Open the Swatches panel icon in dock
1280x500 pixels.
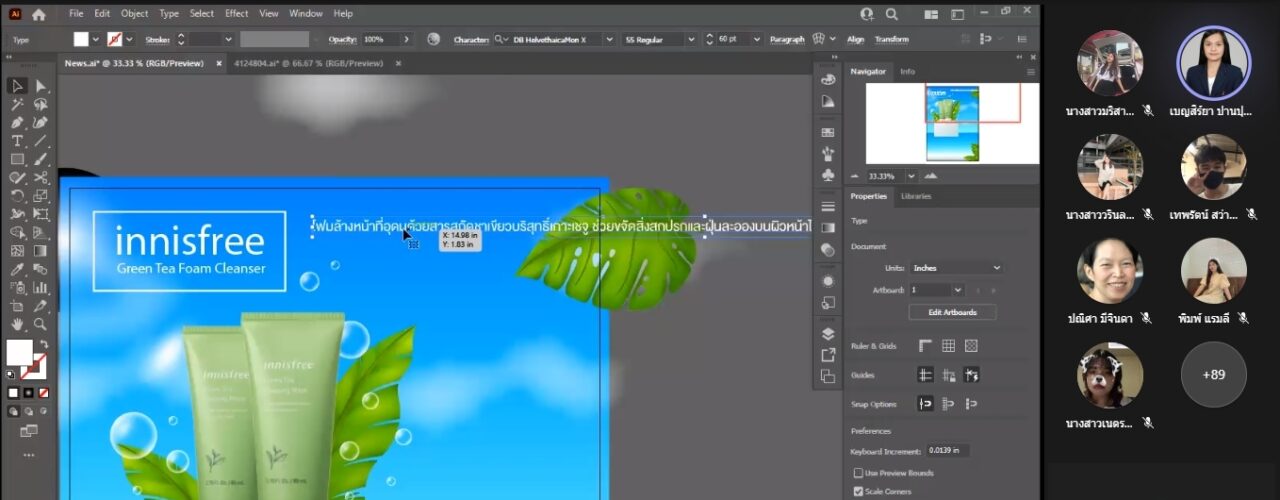point(828,132)
